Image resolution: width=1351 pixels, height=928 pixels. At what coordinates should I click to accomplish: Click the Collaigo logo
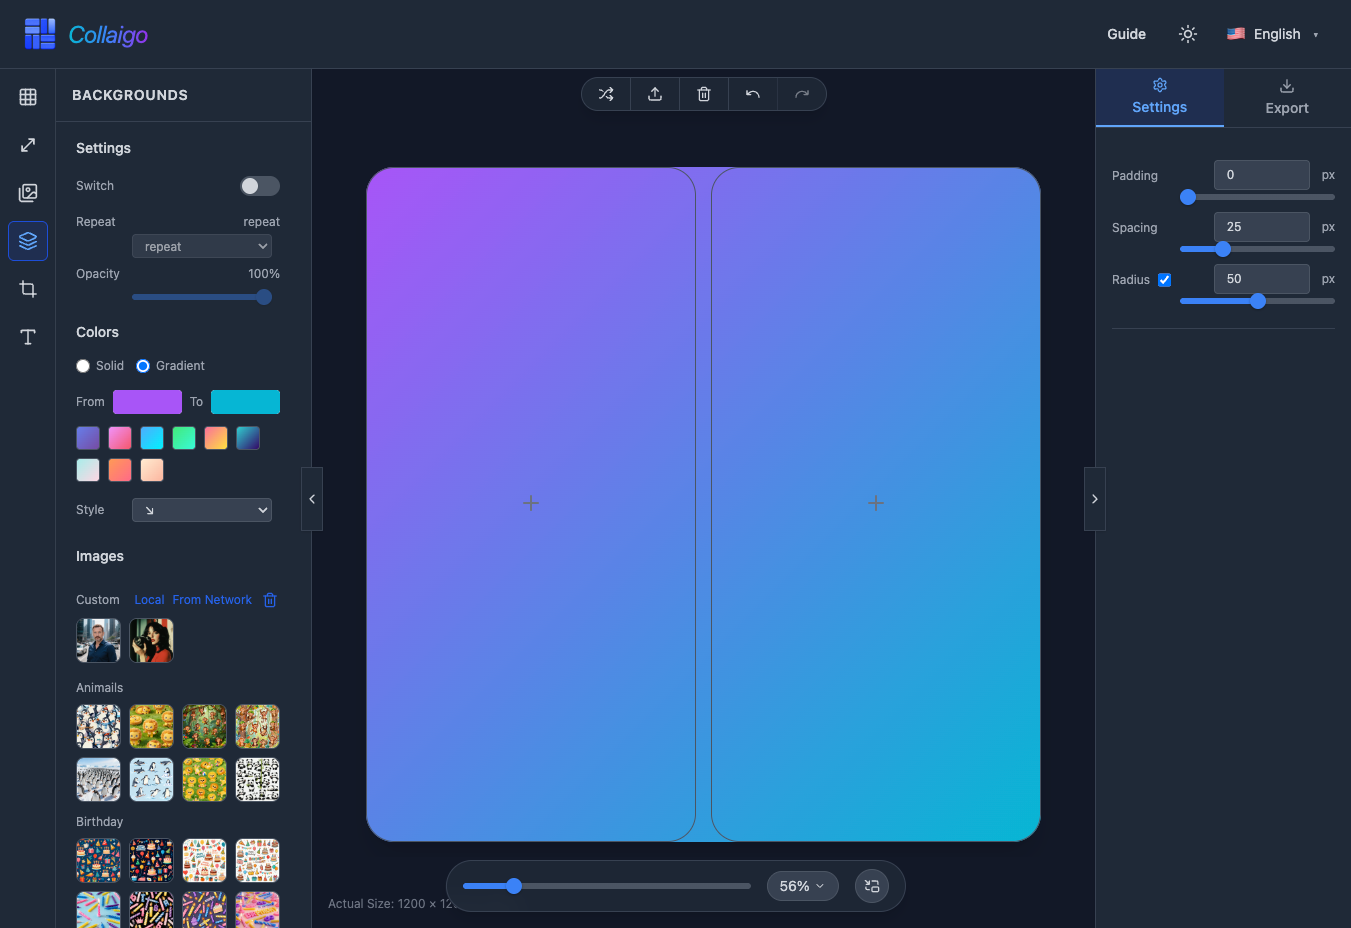(x=86, y=34)
